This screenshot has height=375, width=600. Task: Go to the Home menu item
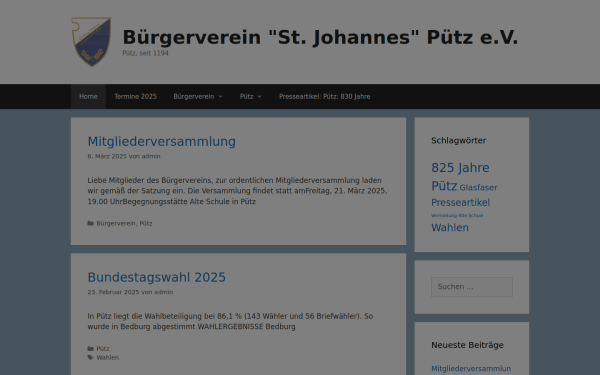[88, 96]
